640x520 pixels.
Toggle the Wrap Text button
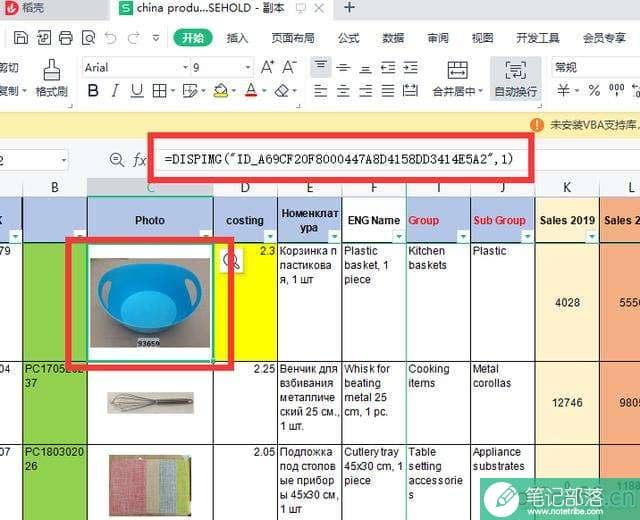point(516,79)
